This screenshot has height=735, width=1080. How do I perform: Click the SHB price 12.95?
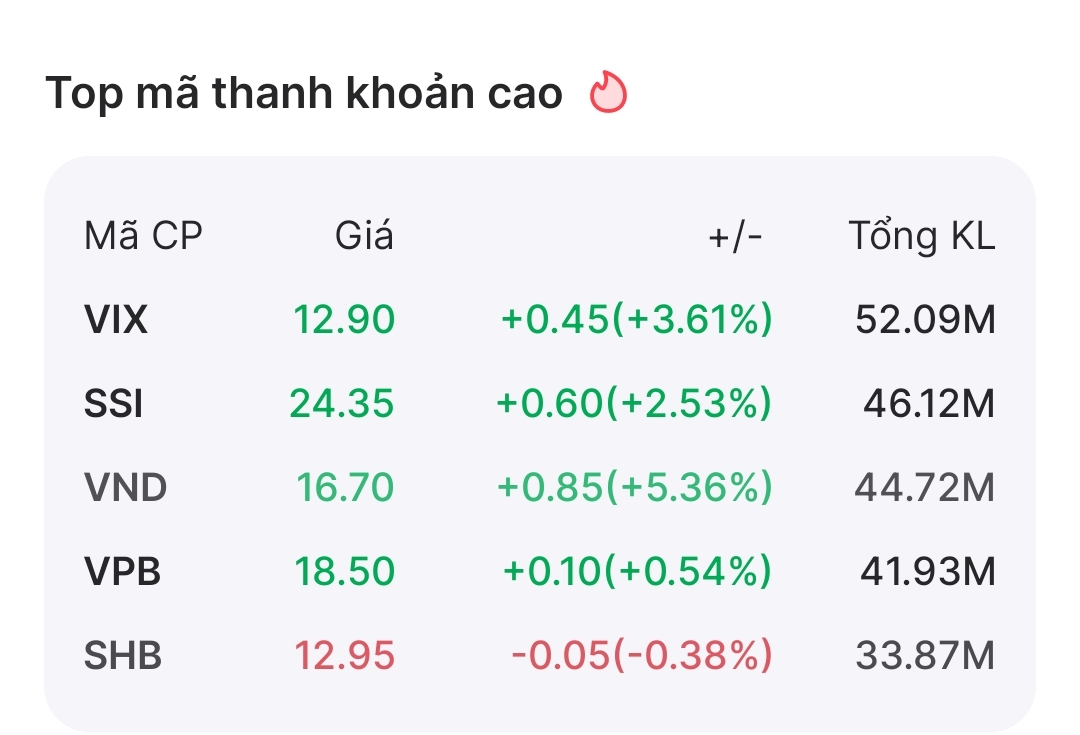(x=344, y=656)
